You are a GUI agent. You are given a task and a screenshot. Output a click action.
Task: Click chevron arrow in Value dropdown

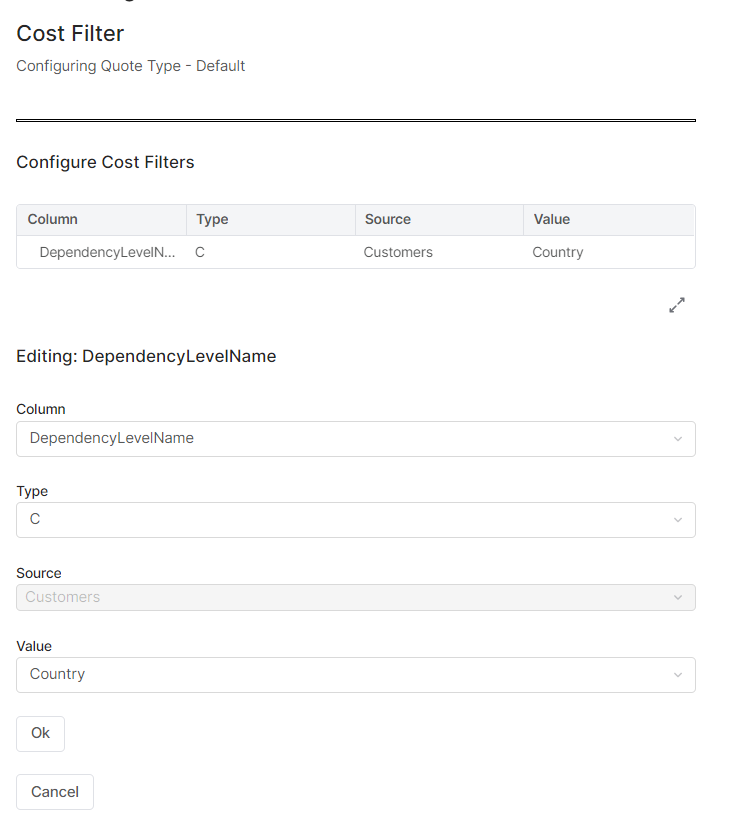677,675
